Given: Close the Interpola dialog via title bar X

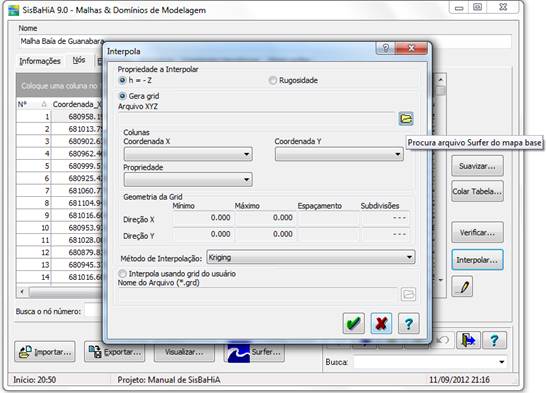Looking at the screenshot, I should [x=411, y=48].
